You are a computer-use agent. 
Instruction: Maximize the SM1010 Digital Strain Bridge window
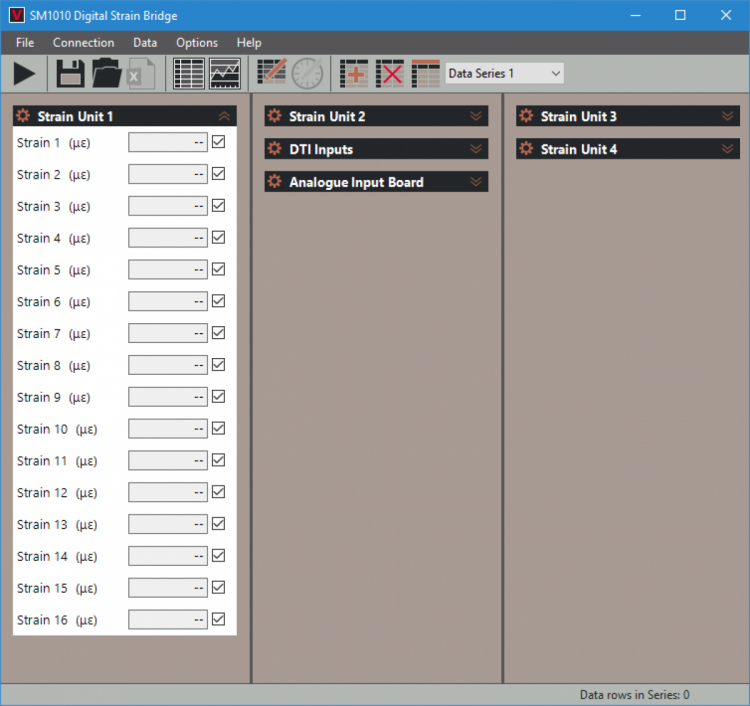click(x=680, y=15)
